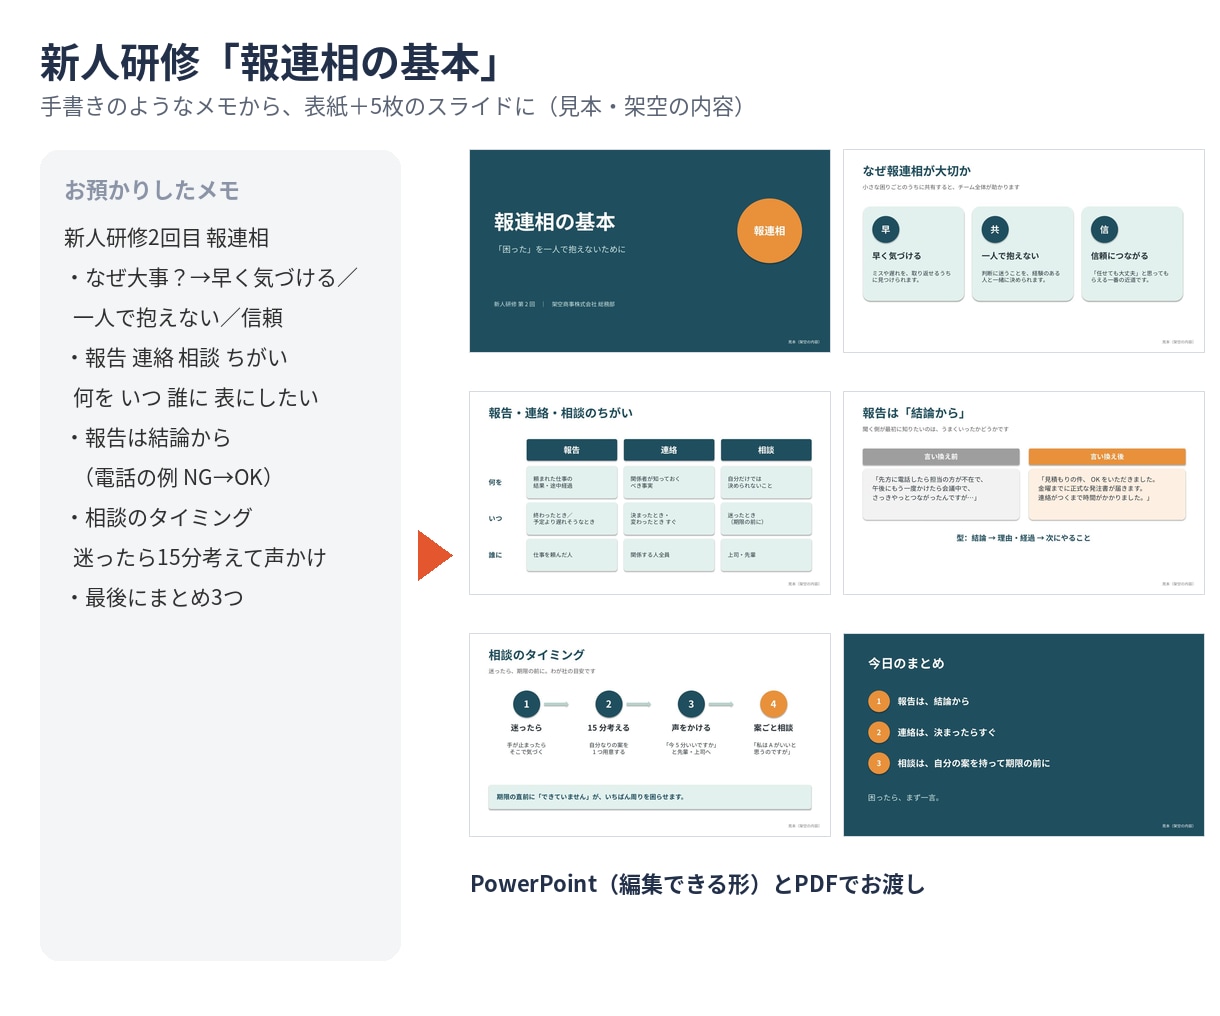The image size is (1220, 1016).
Task: Open the なぜ報連相が大切か slide thumbnail
Action: pyautogui.click(x=1024, y=251)
